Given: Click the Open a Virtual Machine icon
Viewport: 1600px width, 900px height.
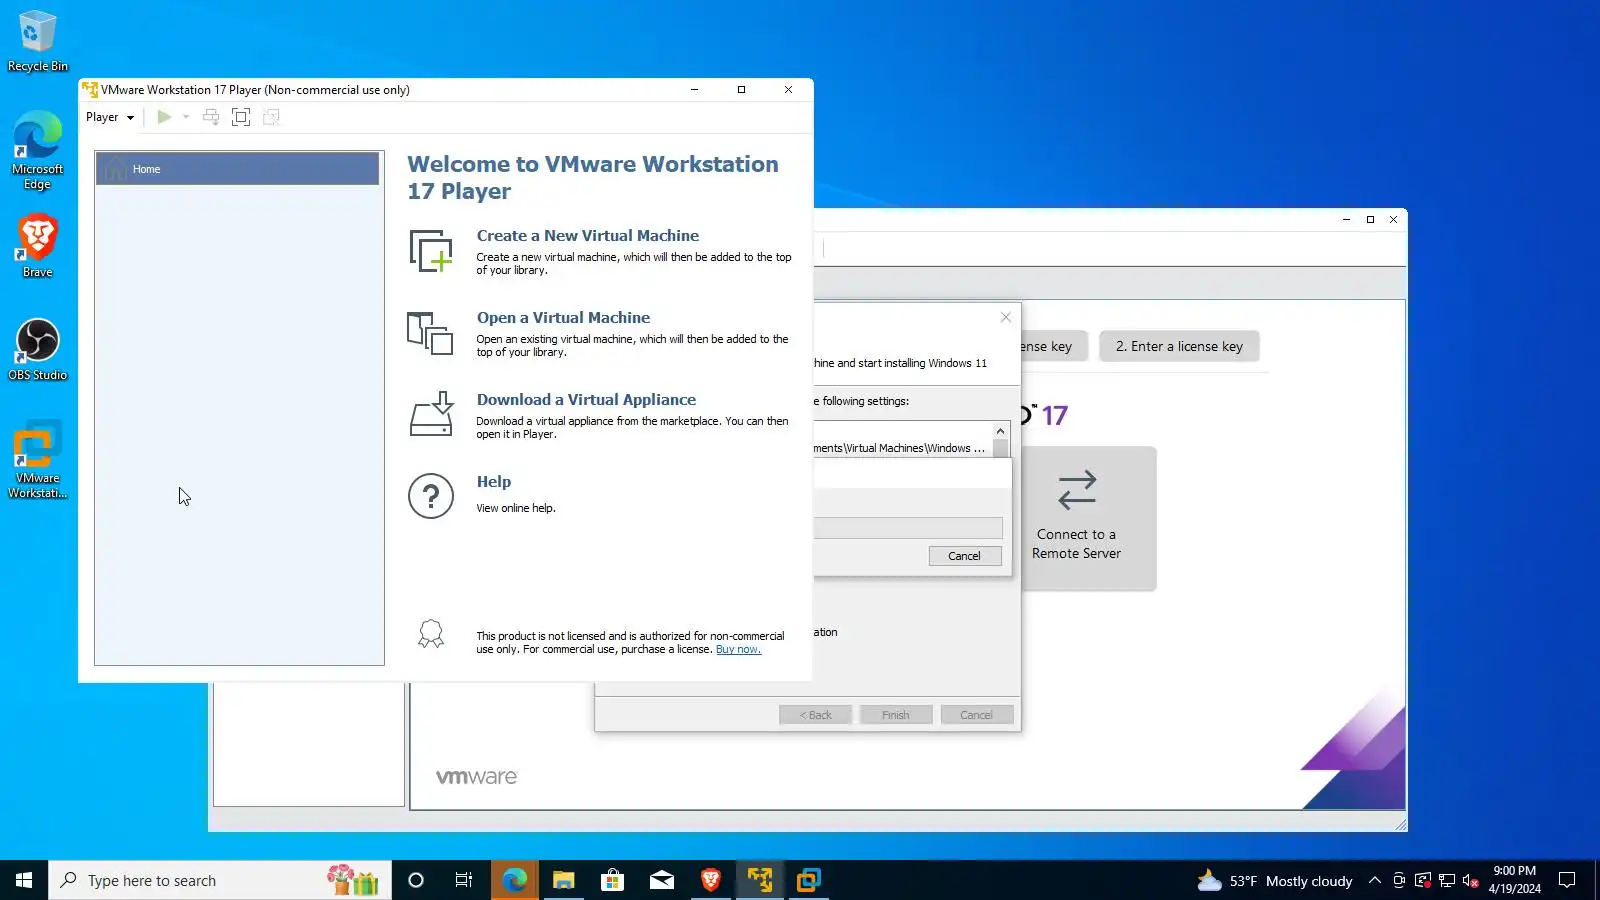Looking at the screenshot, I should tap(431, 333).
